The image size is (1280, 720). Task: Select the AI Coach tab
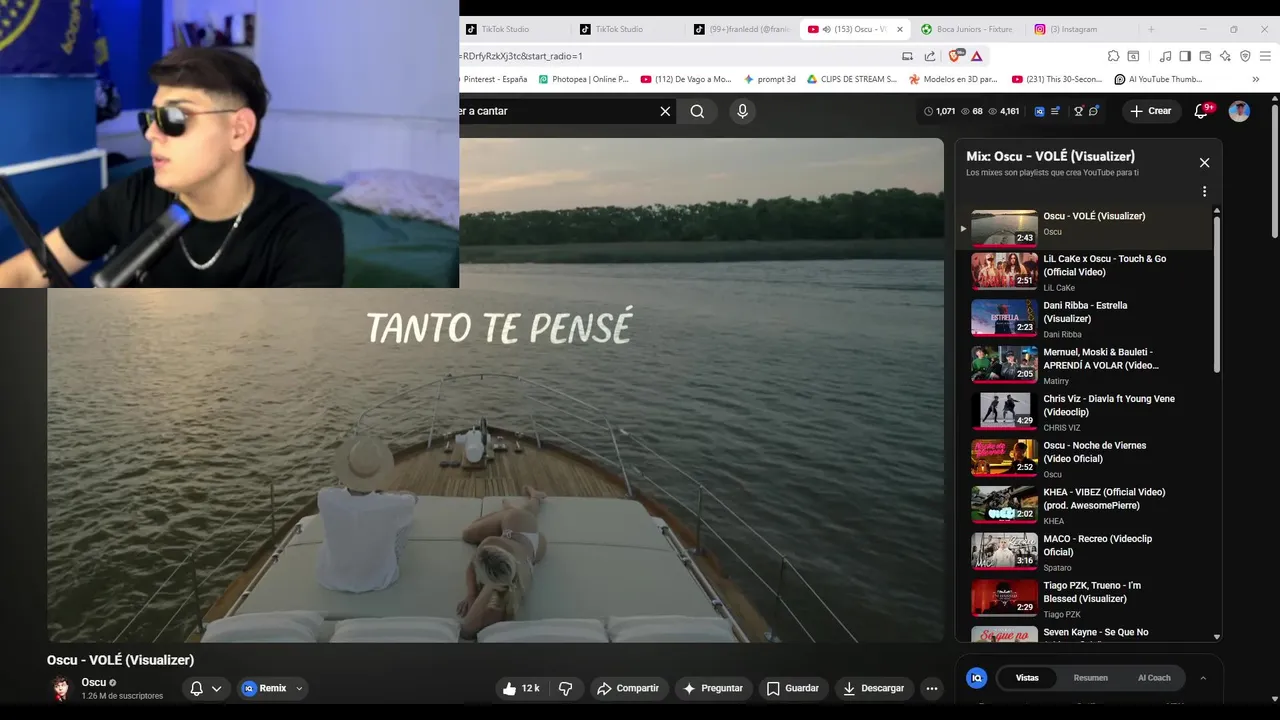1154,678
